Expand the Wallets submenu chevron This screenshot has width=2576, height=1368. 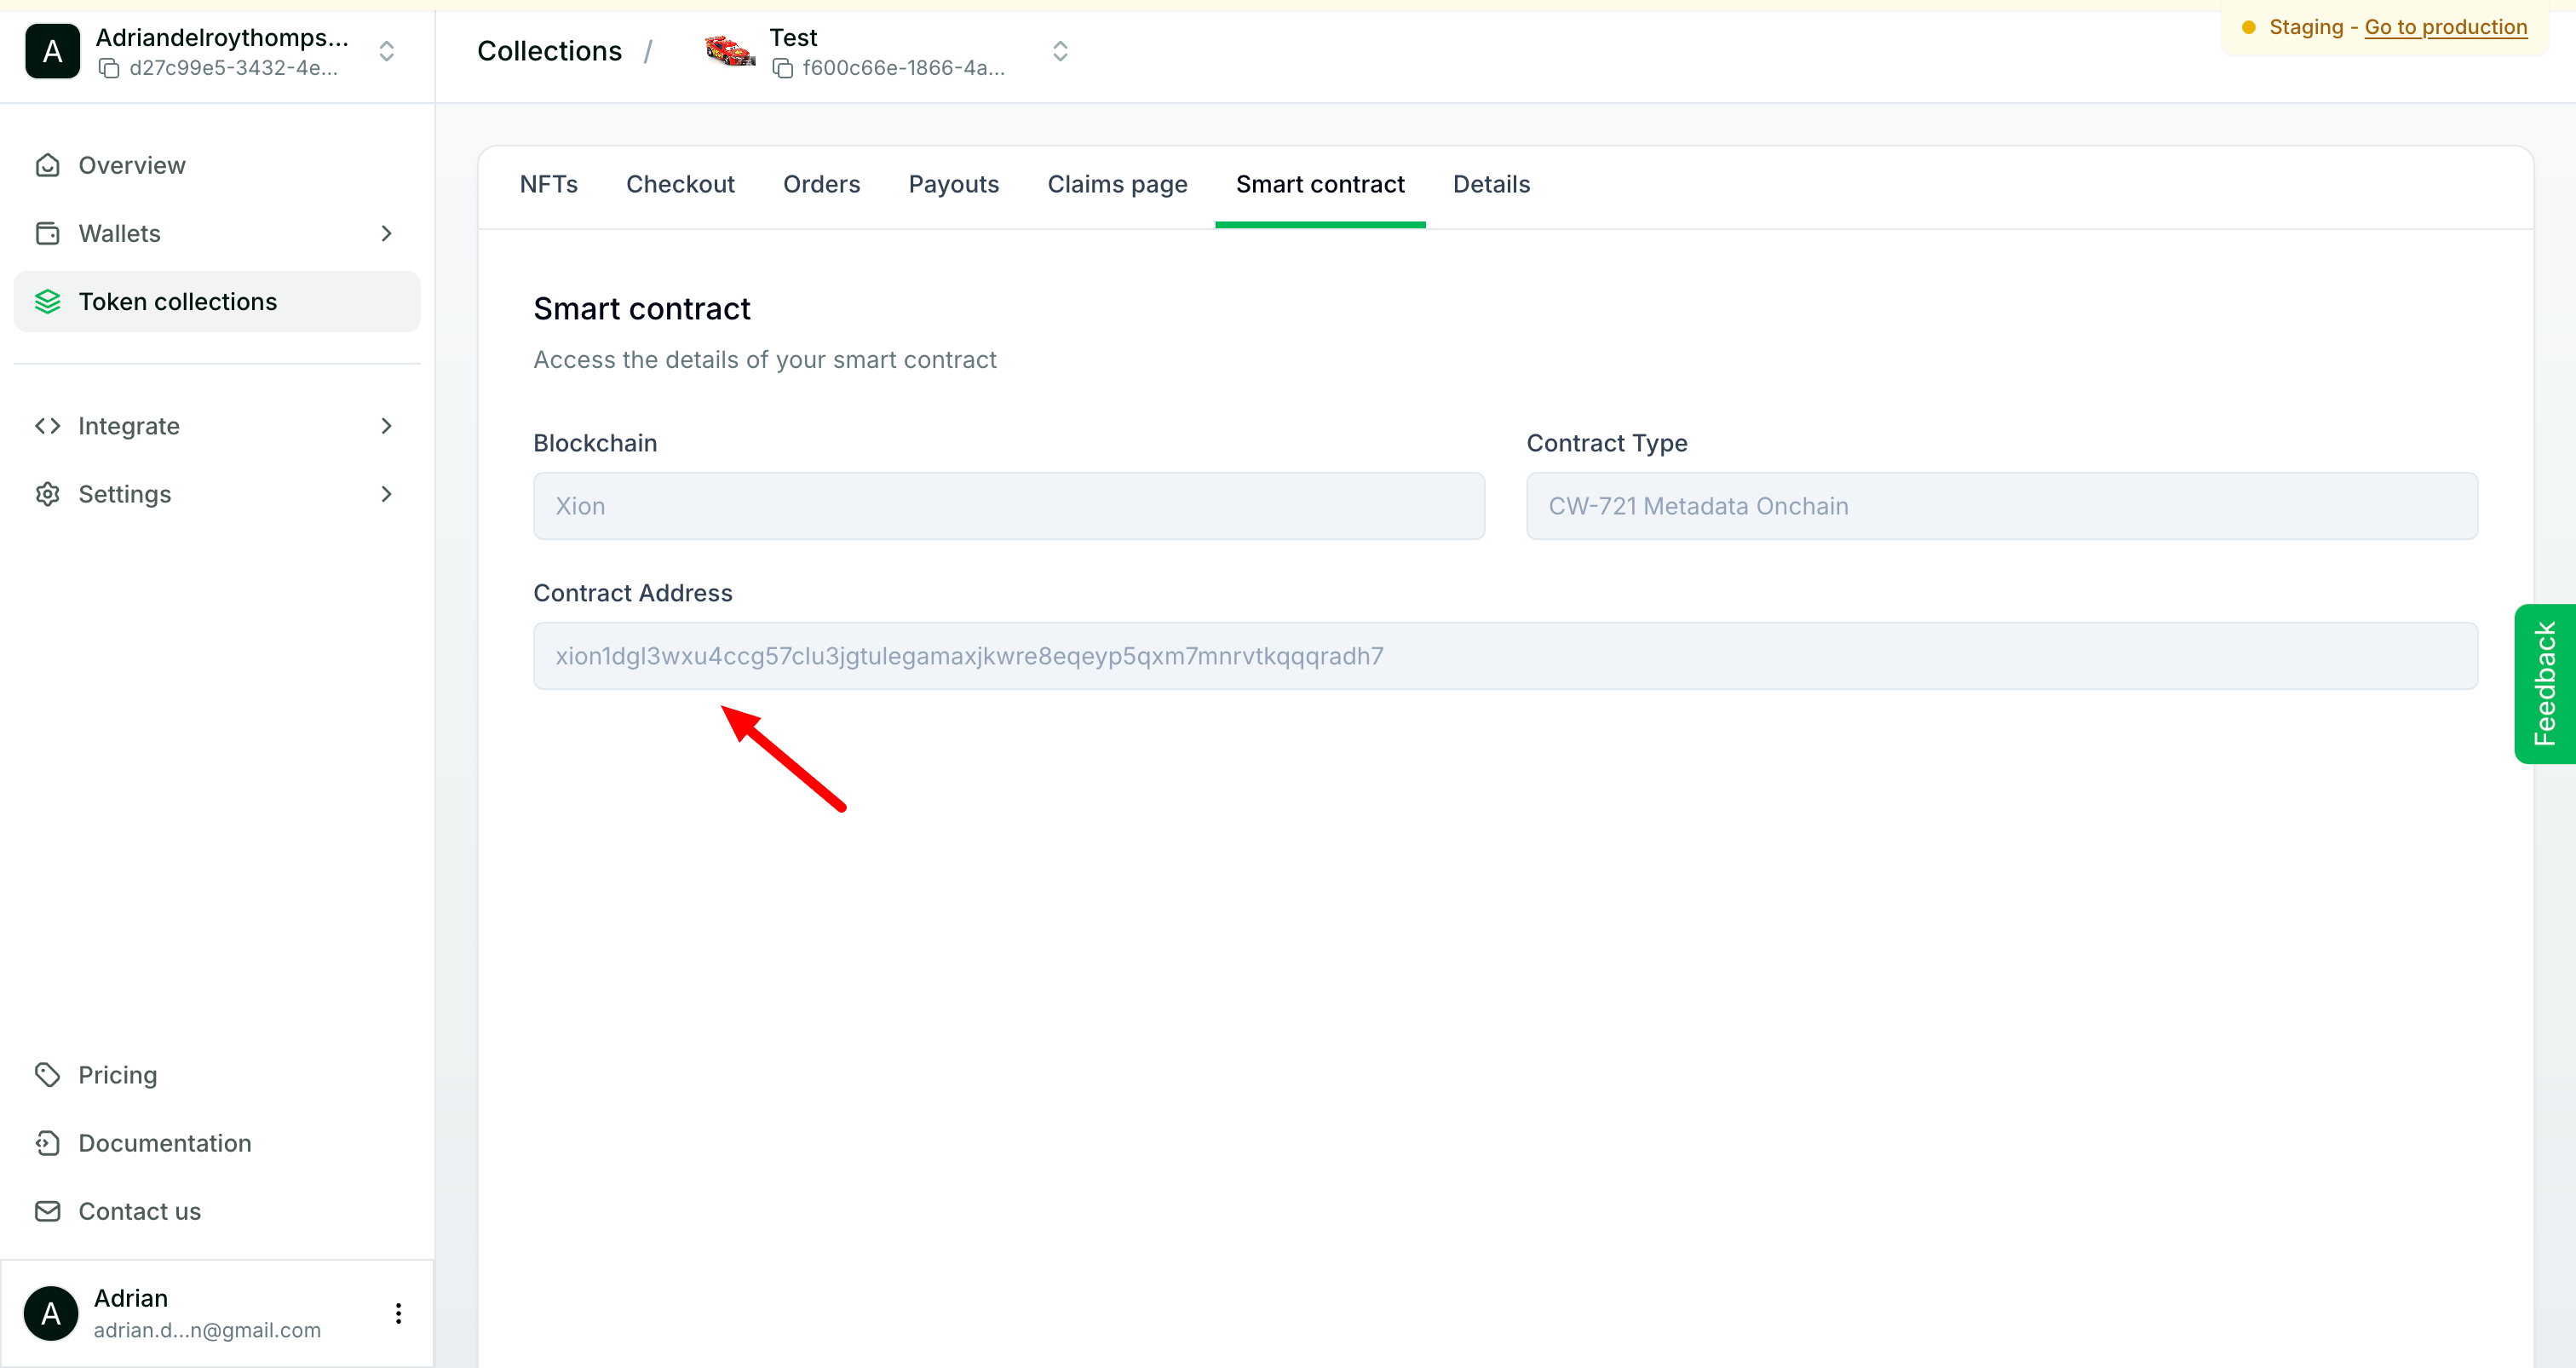pos(386,233)
